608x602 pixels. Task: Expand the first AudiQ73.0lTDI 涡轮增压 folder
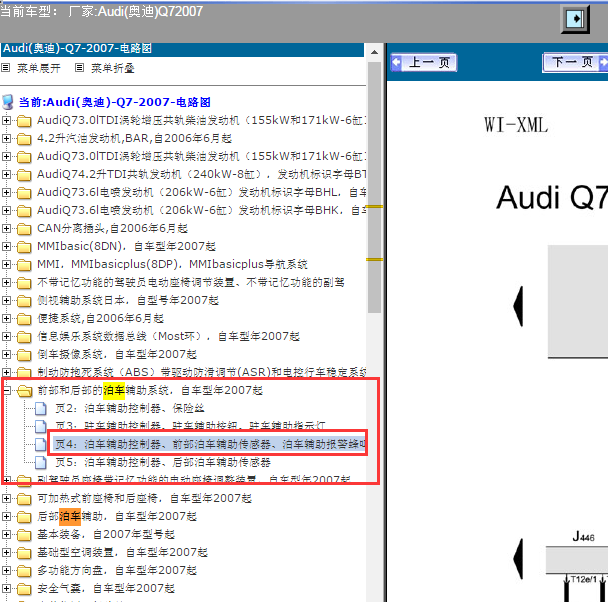[x=6, y=120]
